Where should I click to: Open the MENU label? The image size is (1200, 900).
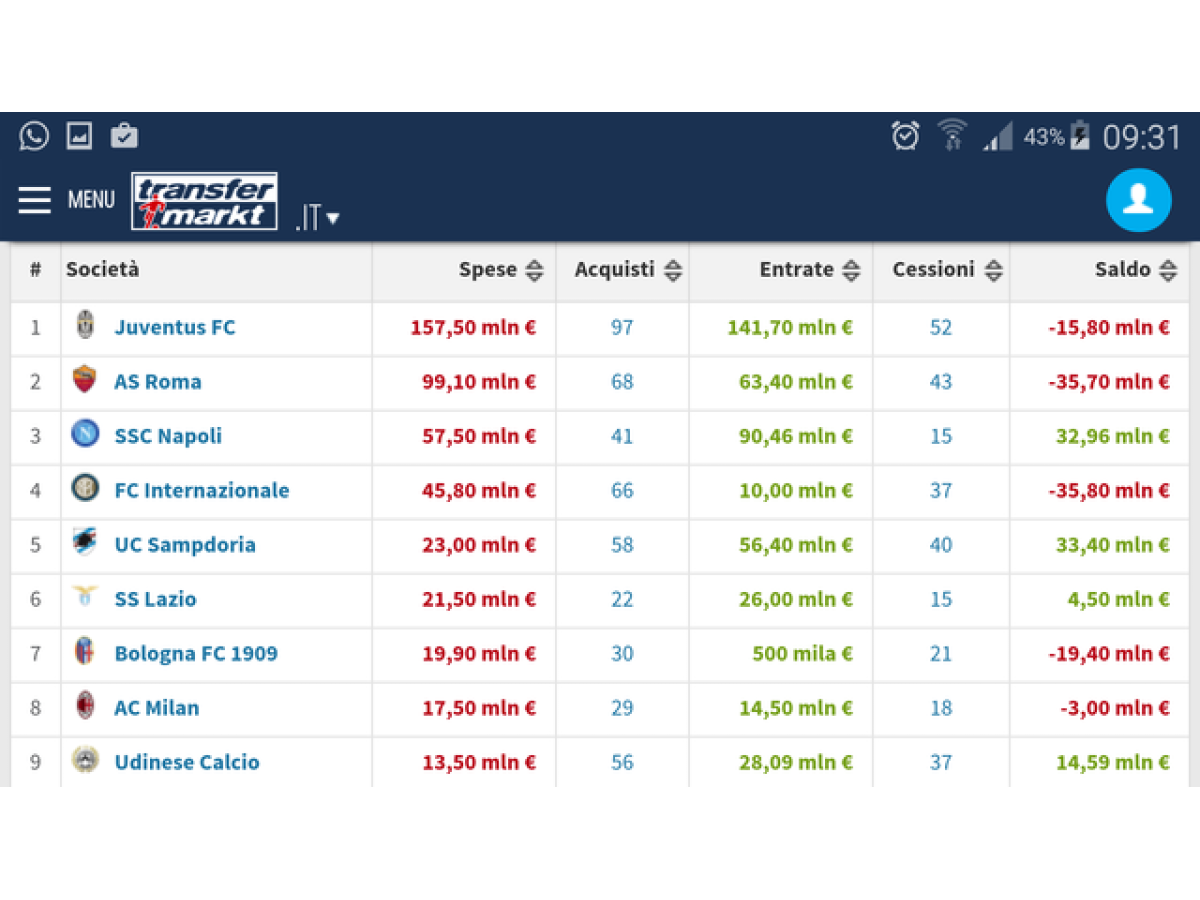[x=91, y=200]
